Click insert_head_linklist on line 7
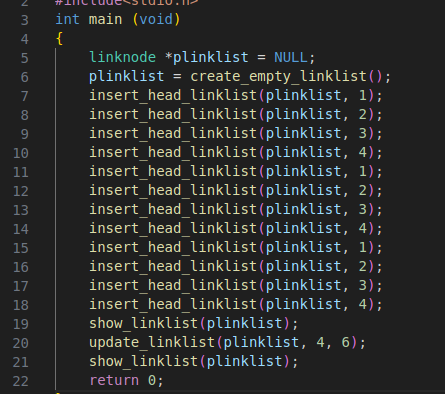This screenshot has height=394, width=445. 173,96
